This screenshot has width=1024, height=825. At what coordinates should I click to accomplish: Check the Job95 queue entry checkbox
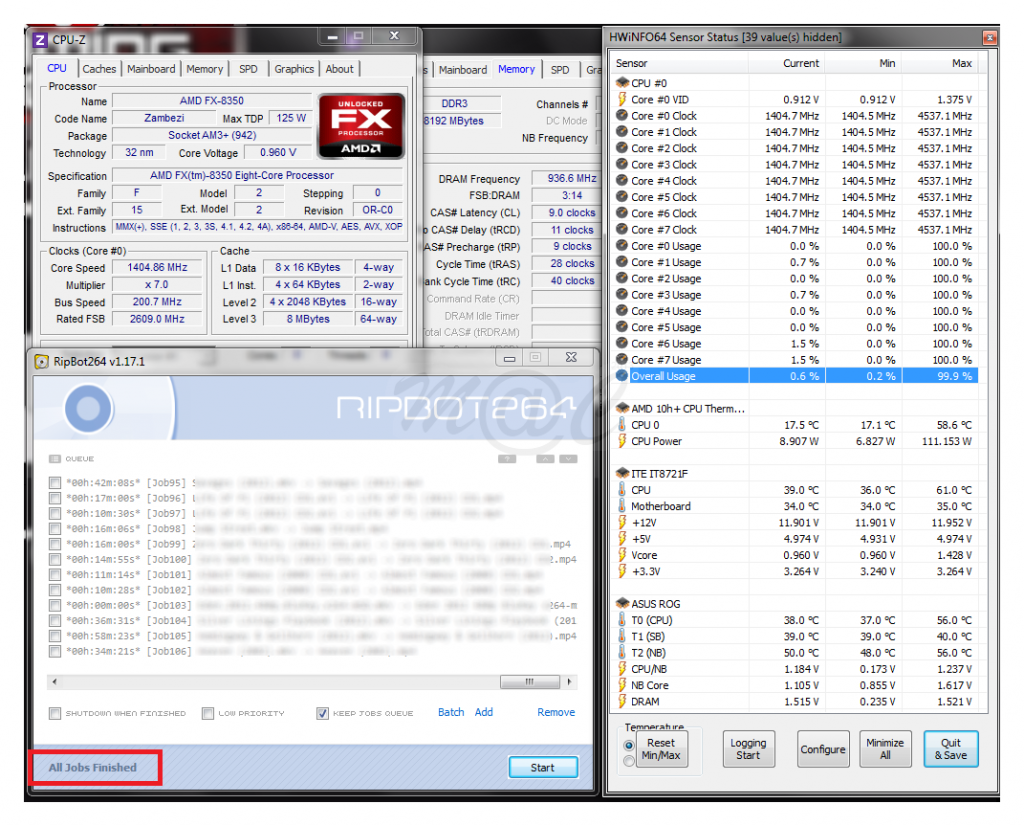[x=56, y=483]
